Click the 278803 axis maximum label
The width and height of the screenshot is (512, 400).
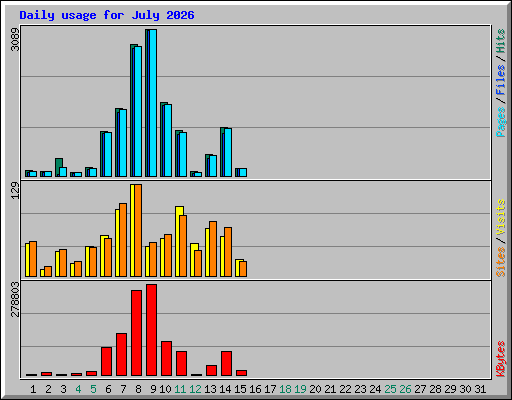[15, 299]
